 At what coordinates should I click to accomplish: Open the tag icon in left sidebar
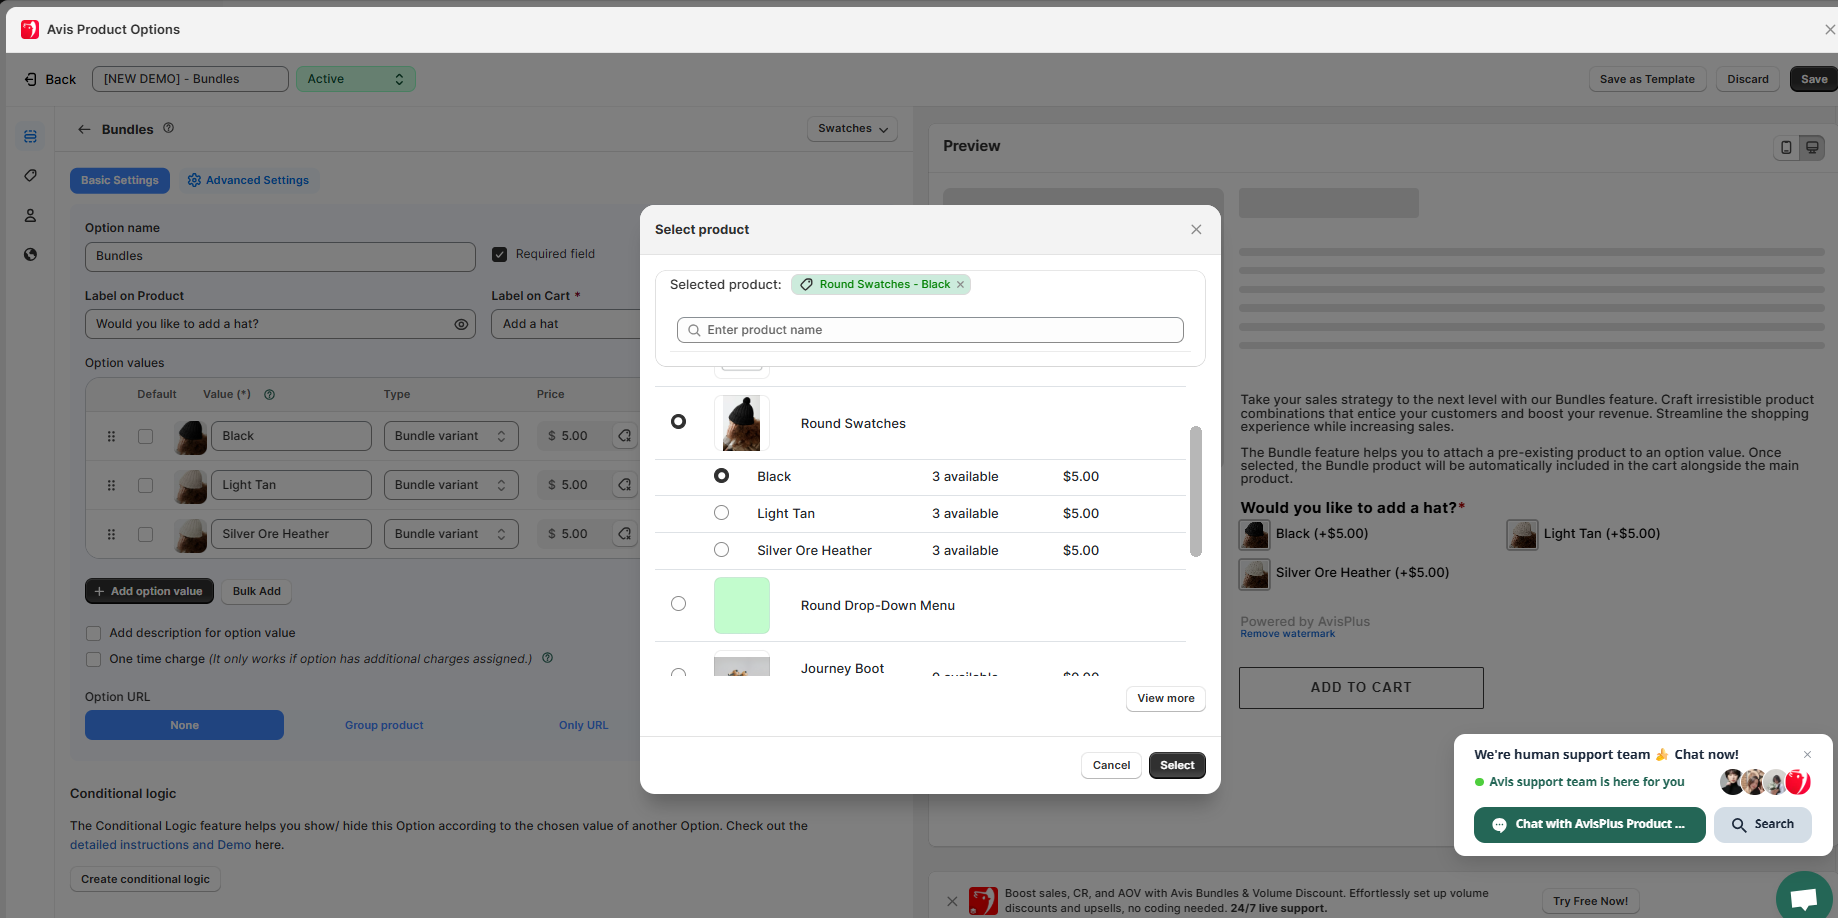31,176
